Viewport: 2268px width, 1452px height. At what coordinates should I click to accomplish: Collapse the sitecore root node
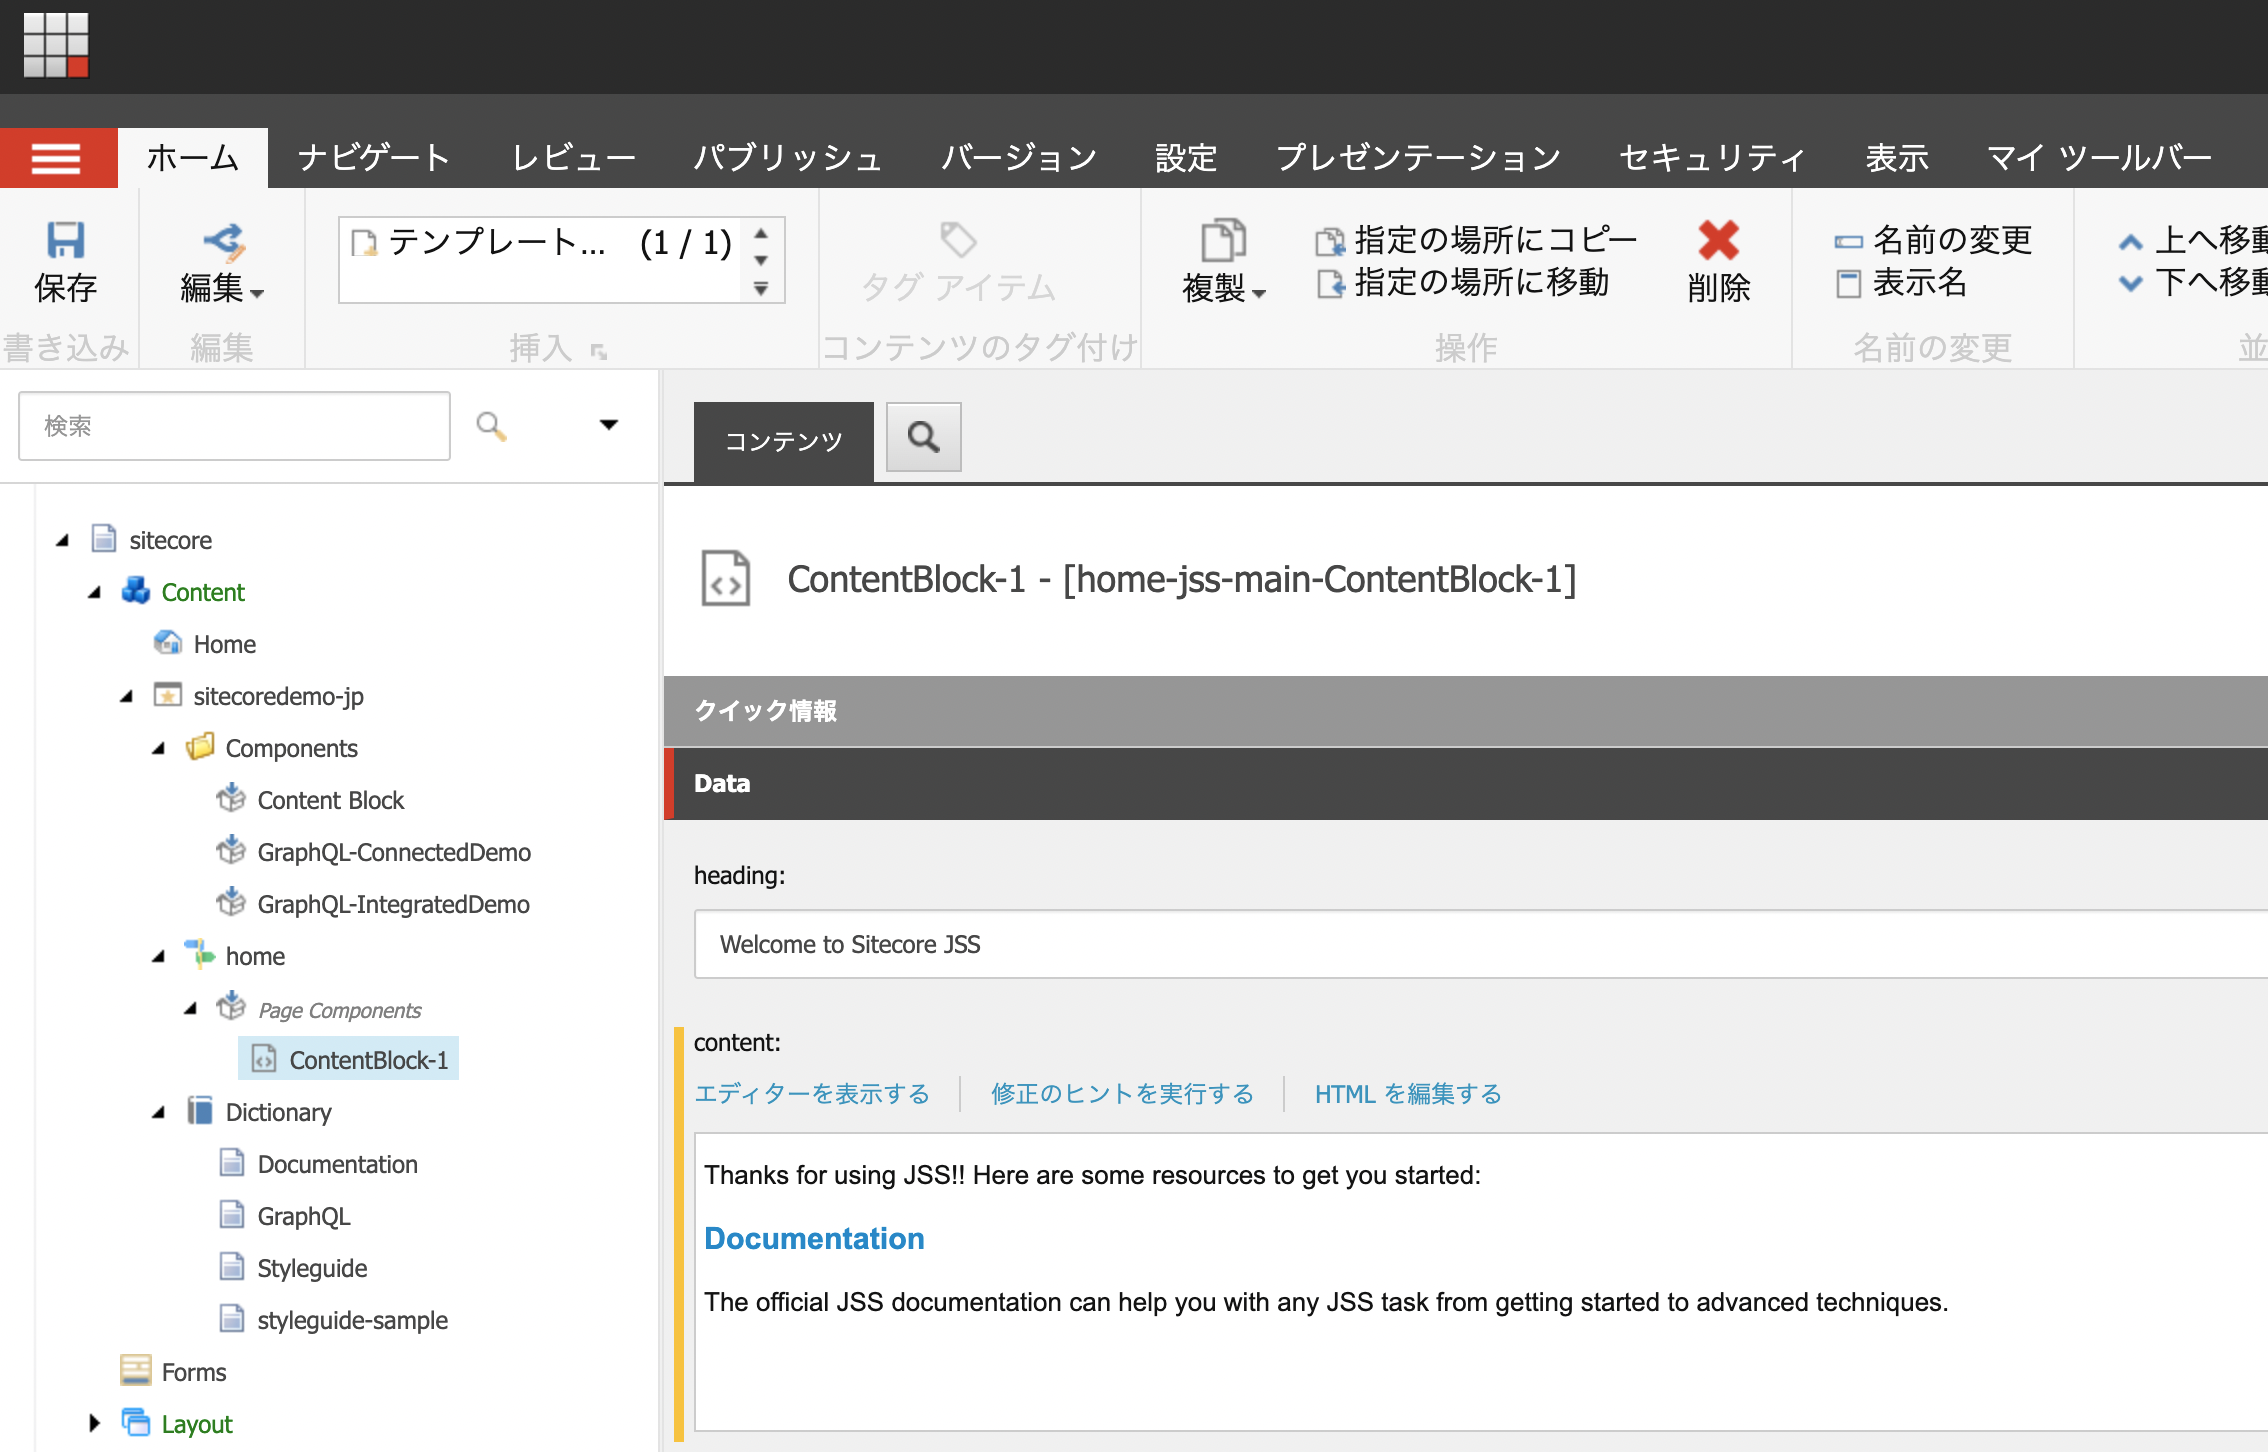[x=63, y=540]
